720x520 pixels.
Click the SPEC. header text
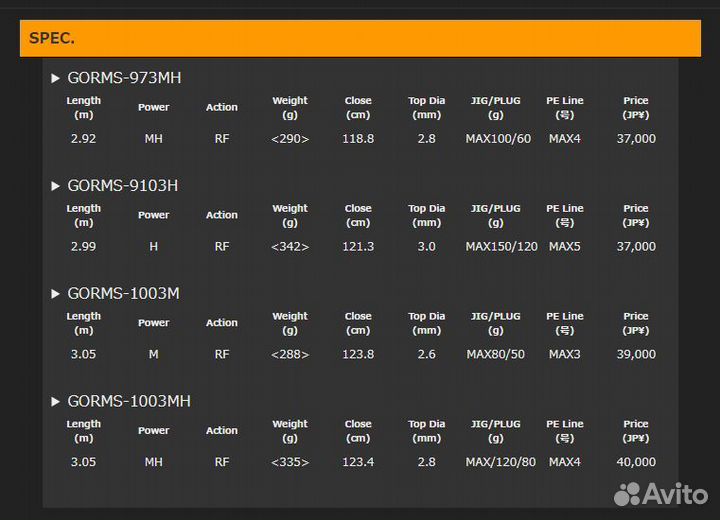51,38
